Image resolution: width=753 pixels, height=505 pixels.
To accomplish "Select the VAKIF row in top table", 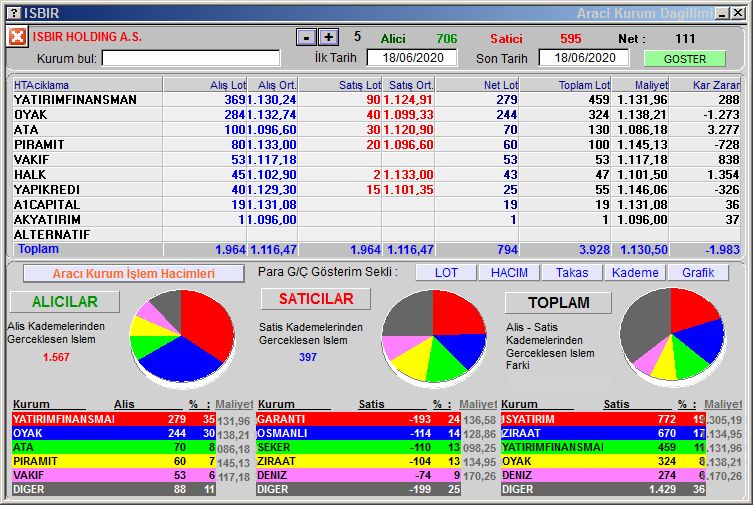I will (376, 159).
